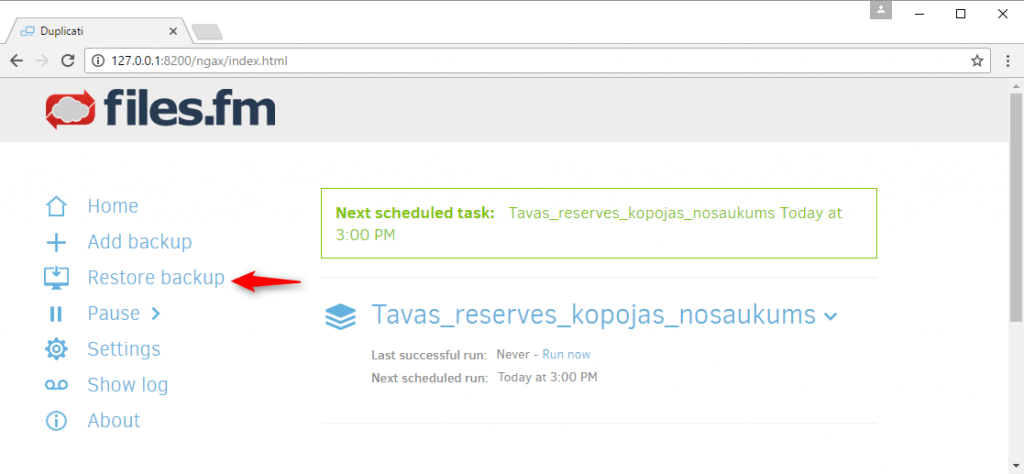Open the Pause menu item
Screen dimensions: 1024x474
coord(114,313)
